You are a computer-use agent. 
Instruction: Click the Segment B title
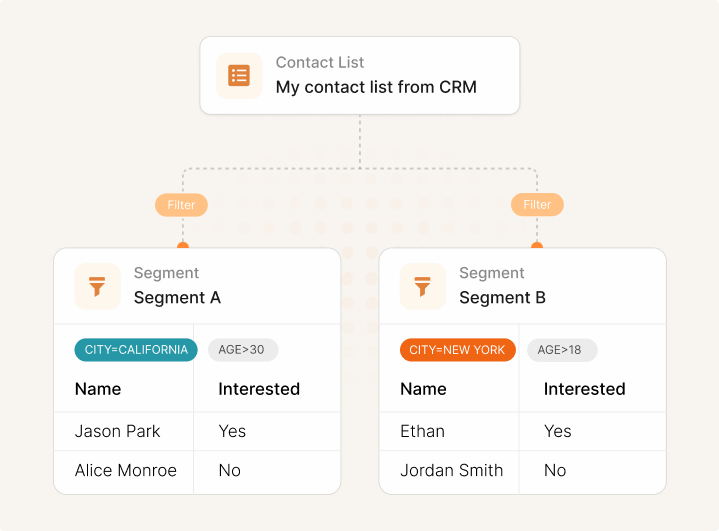click(502, 297)
